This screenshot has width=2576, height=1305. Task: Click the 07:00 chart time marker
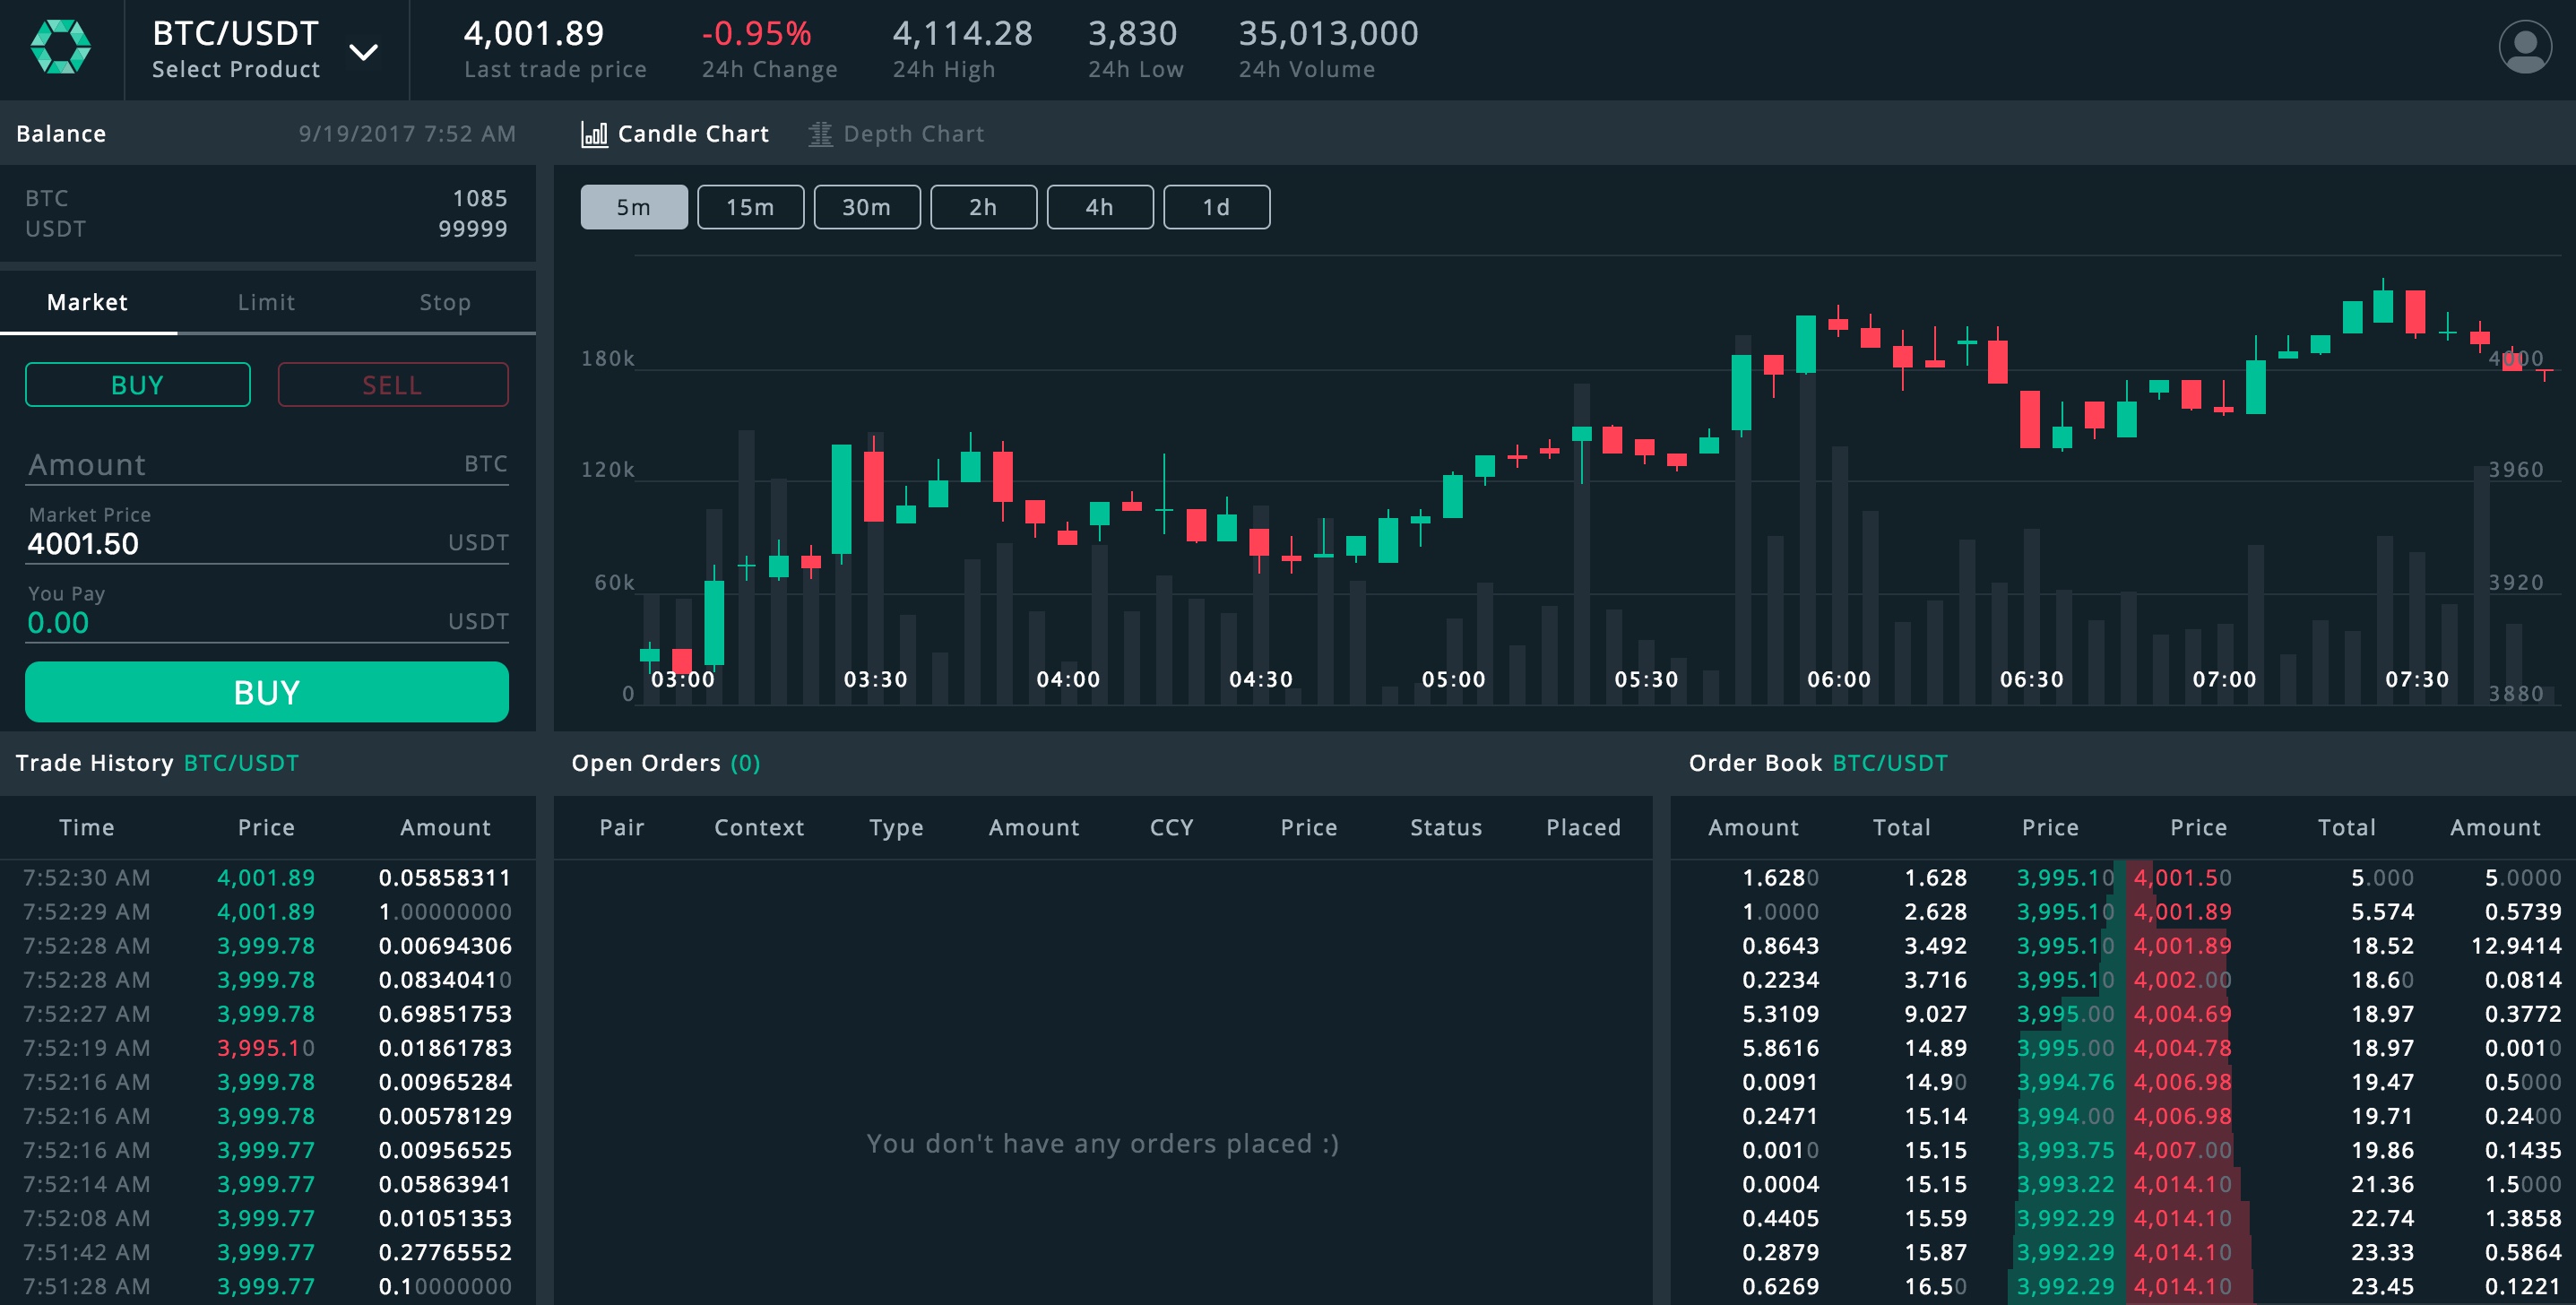[x=2224, y=680]
